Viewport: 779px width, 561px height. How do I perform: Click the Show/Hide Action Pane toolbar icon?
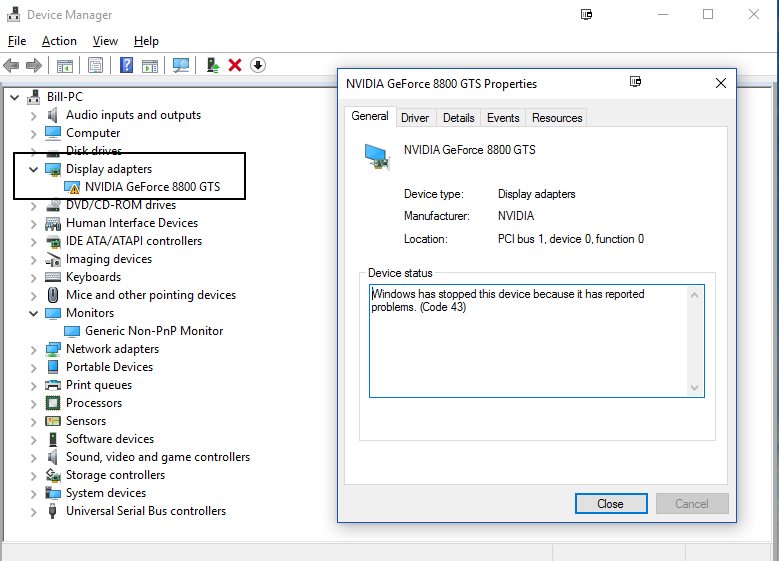point(150,65)
